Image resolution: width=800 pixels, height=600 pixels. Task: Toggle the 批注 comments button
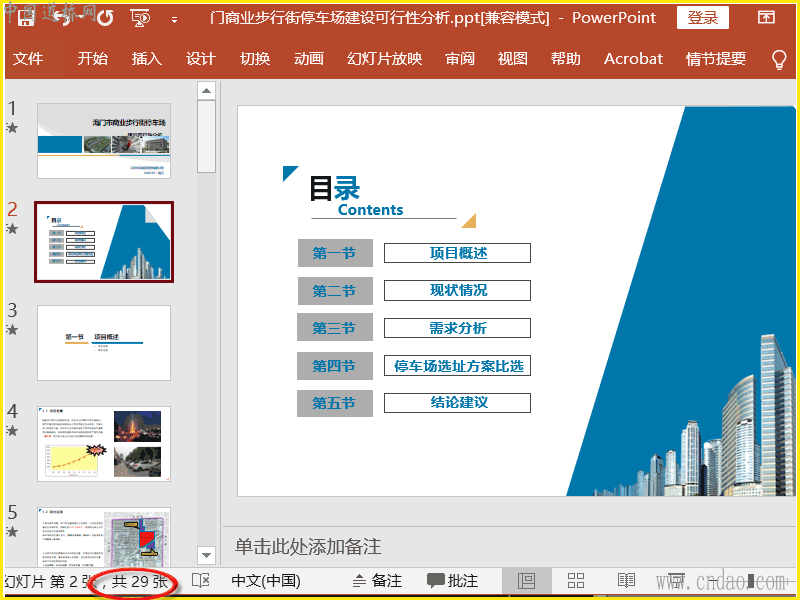click(453, 581)
